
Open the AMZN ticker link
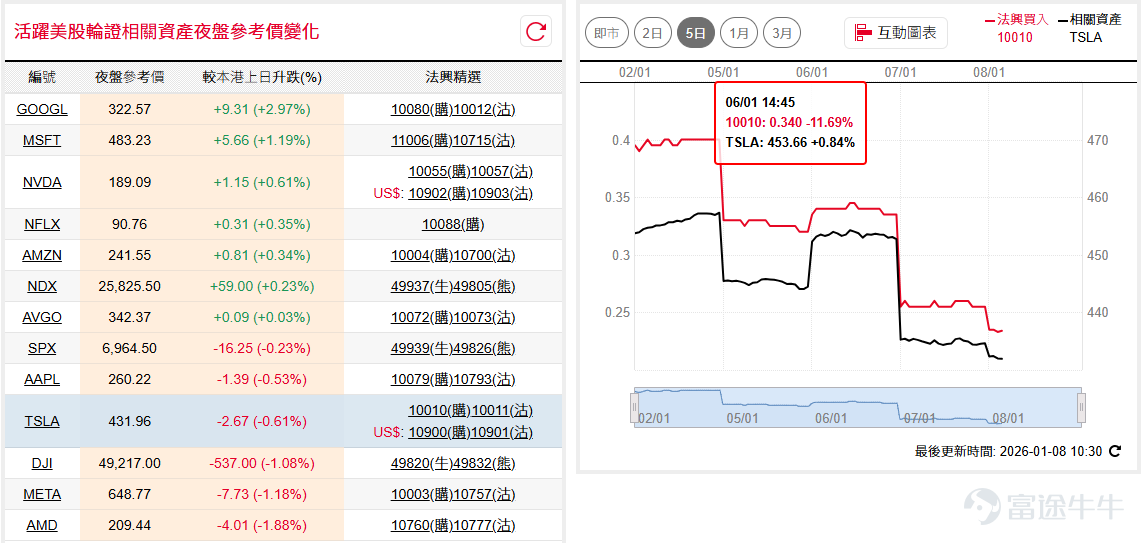[x=42, y=255]
